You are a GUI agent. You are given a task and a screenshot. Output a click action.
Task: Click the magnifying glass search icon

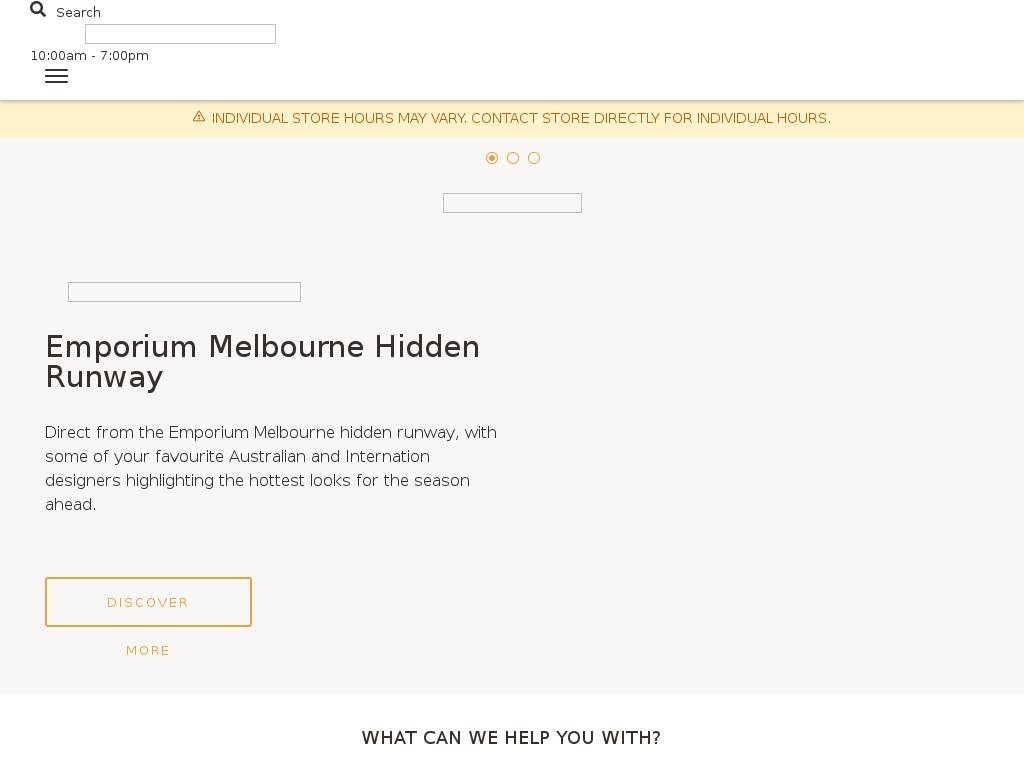(x=38, y=10)
